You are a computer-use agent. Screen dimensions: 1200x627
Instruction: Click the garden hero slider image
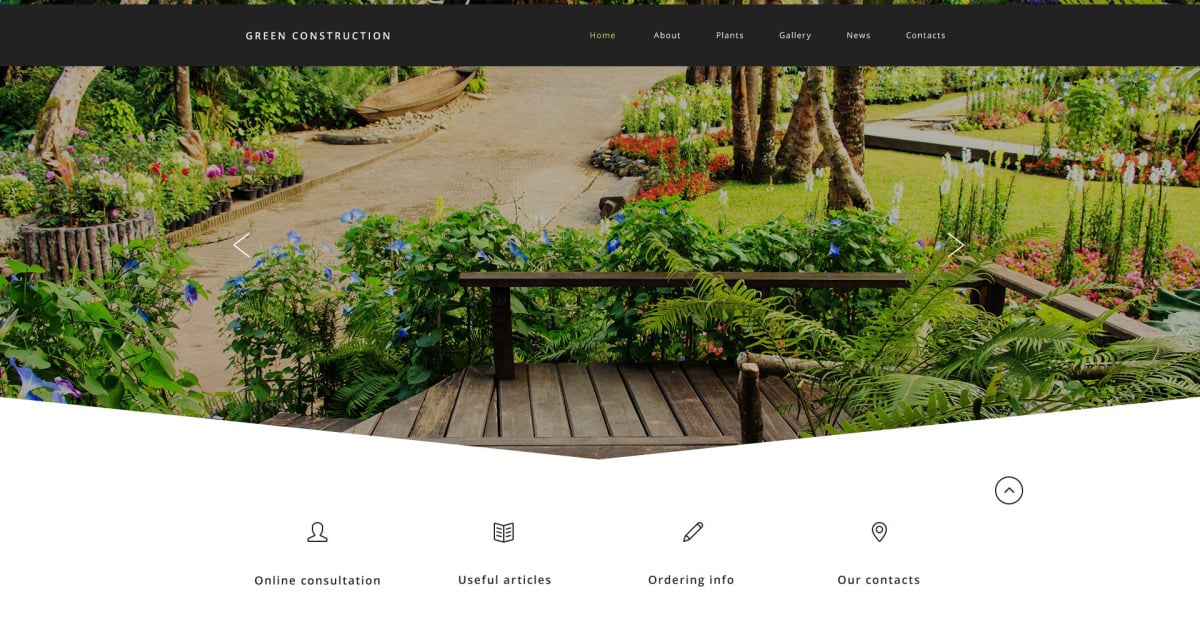(600, 230)
